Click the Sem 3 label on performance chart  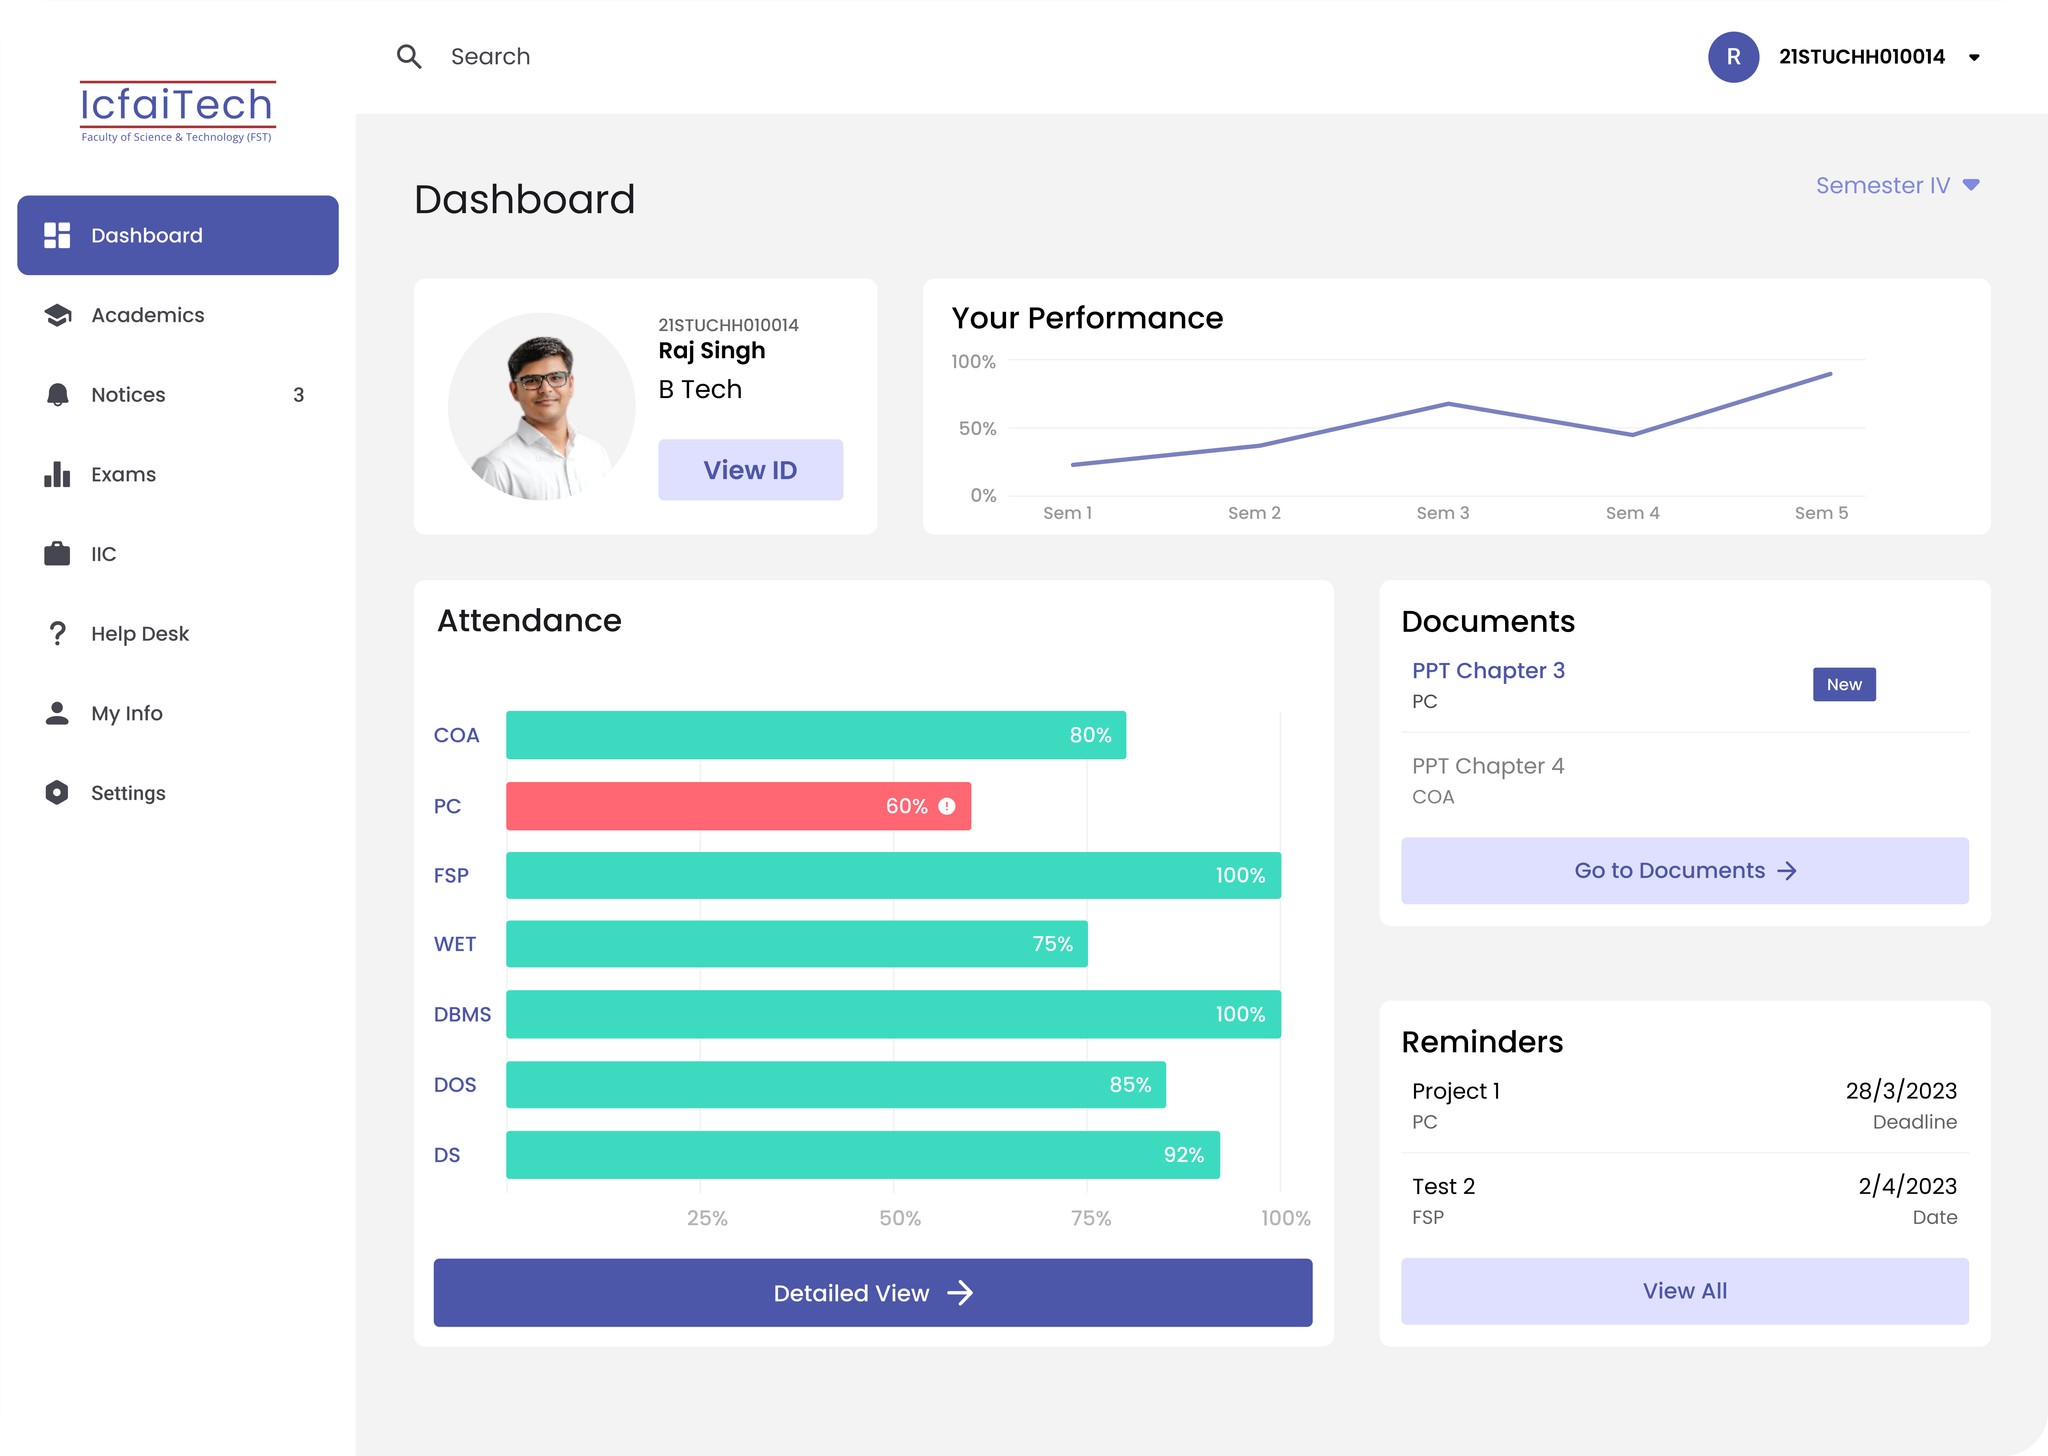coord(1443,513)
